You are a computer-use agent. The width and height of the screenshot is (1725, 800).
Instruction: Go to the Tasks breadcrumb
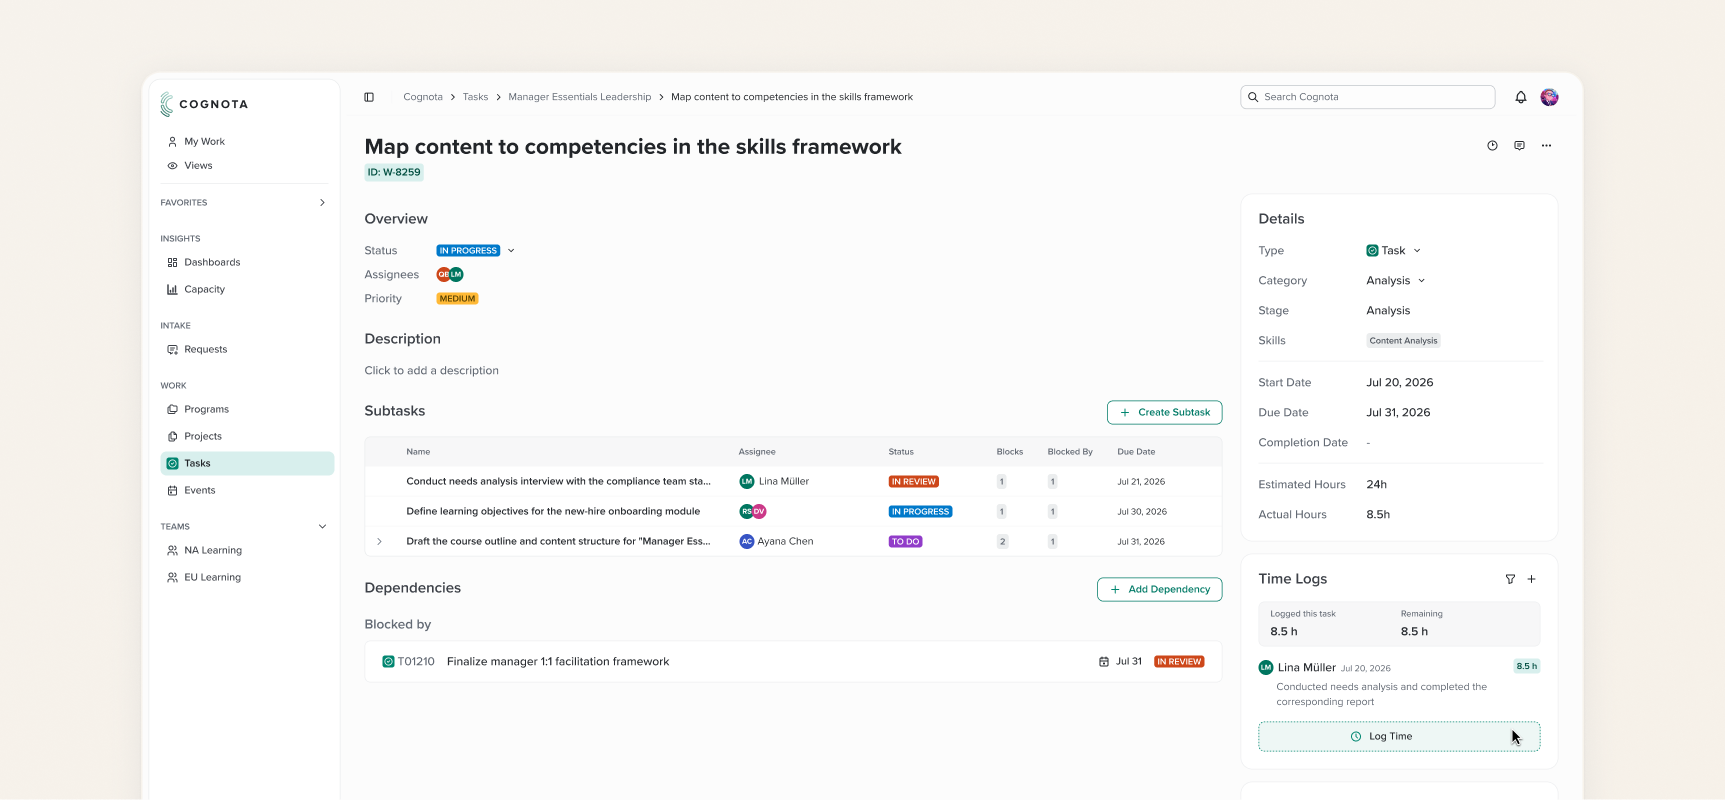pyautogui.click(x=475, y=97)
